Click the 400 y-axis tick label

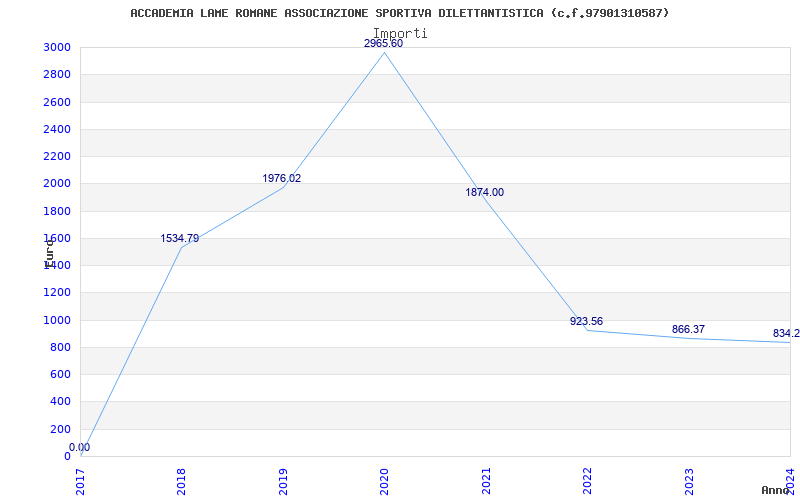coord(60,402)
